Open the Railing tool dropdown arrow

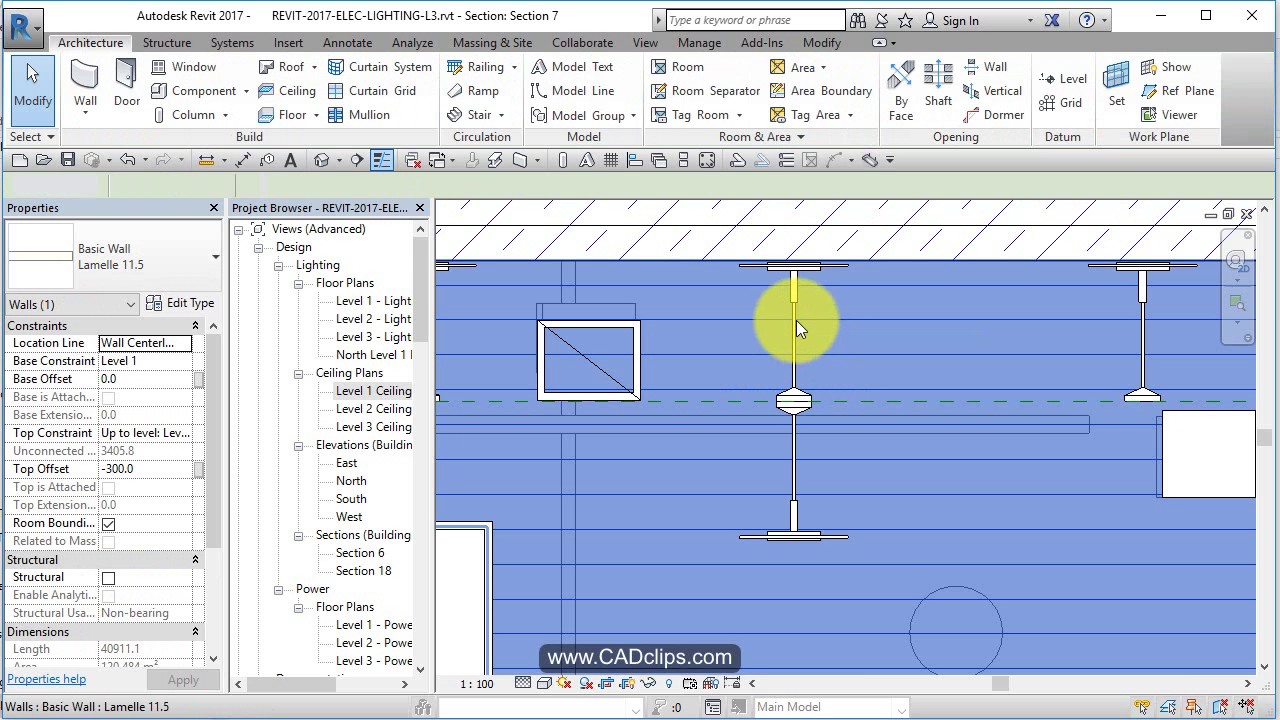click(513, 66)
